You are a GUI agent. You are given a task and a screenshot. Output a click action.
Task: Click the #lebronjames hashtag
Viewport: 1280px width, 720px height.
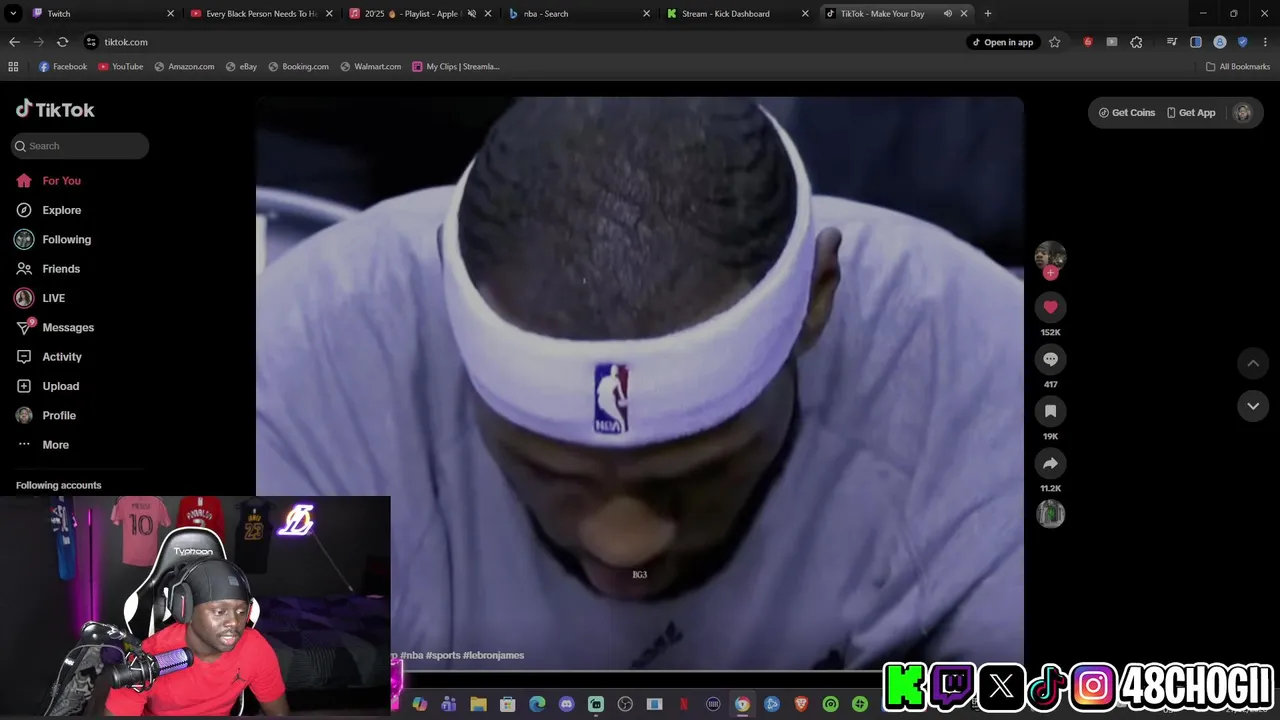493,655
